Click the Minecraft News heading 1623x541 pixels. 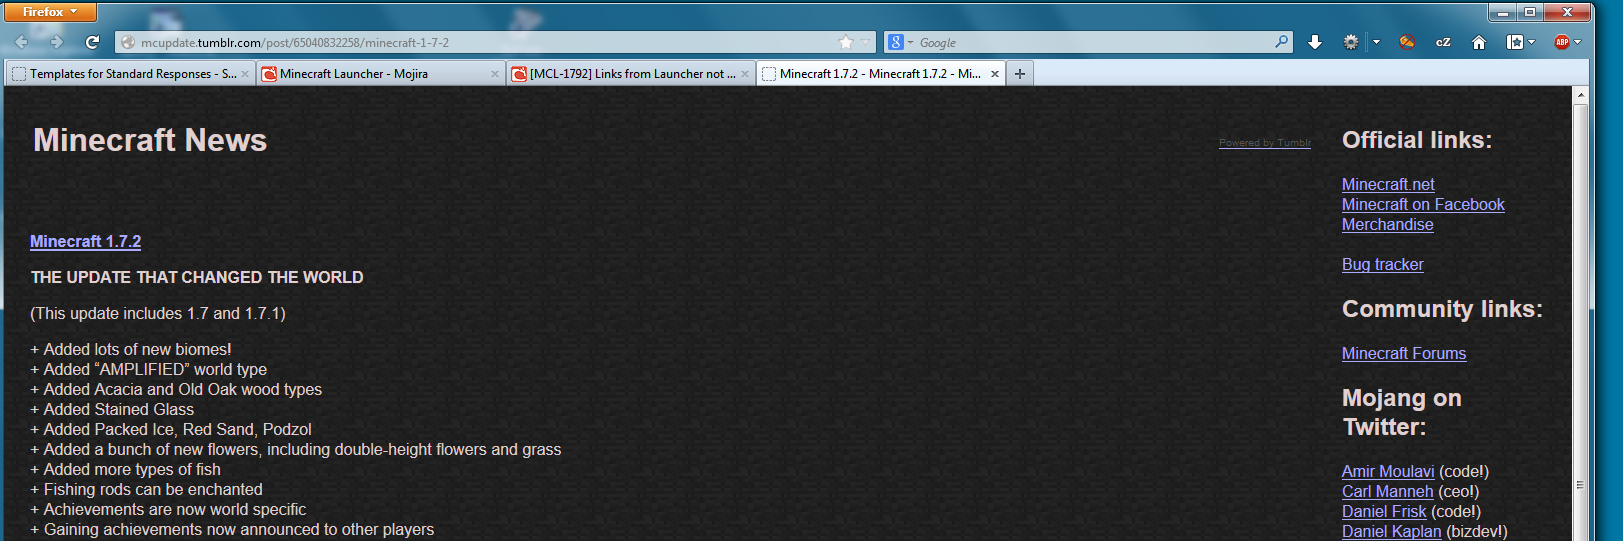(150, 140)
